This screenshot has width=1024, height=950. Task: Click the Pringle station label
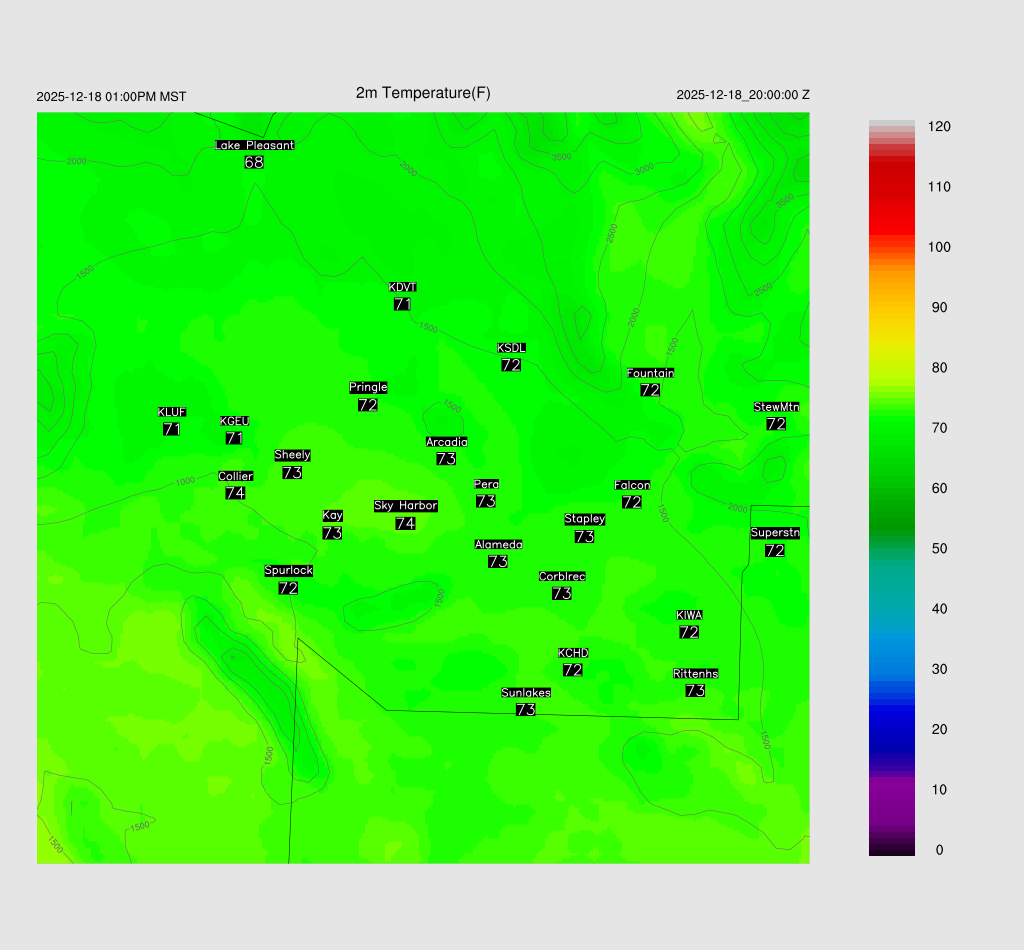coord(368,387)
